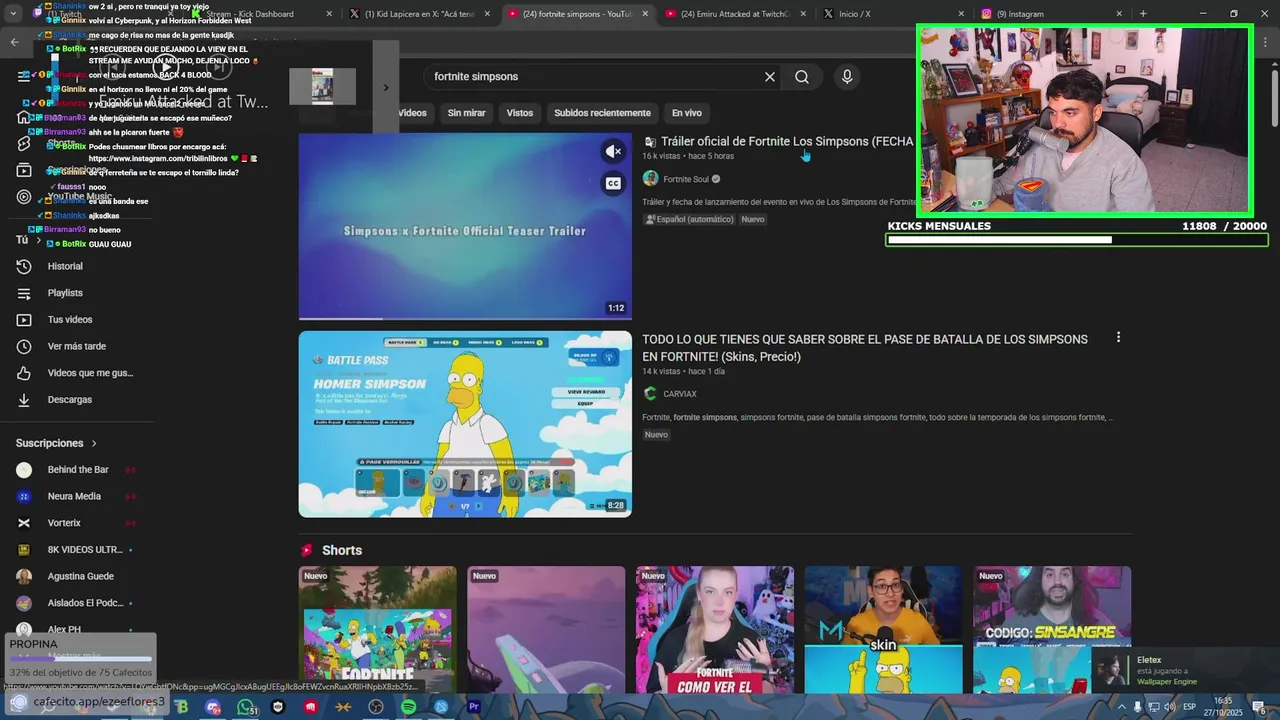Open 'Tráiler oficial de Fortnite Los Simpsons' title

787,142
